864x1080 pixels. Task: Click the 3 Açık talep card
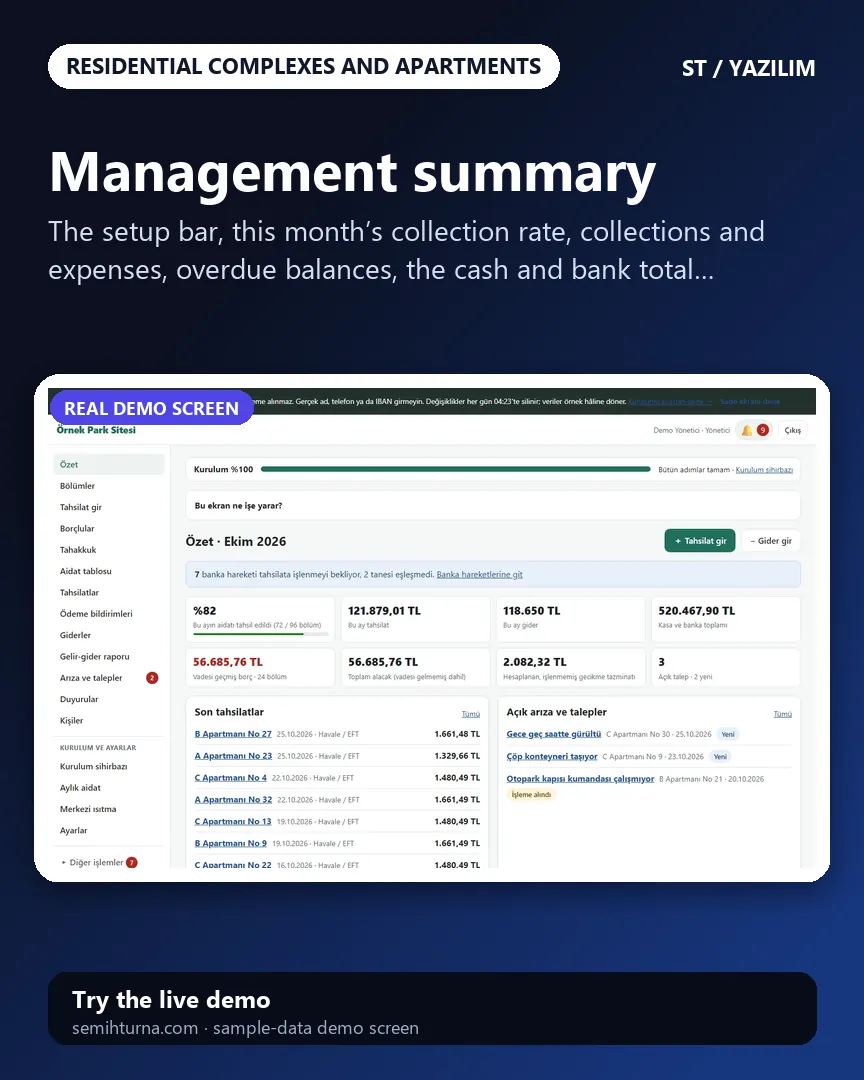[x=726, y=667]
